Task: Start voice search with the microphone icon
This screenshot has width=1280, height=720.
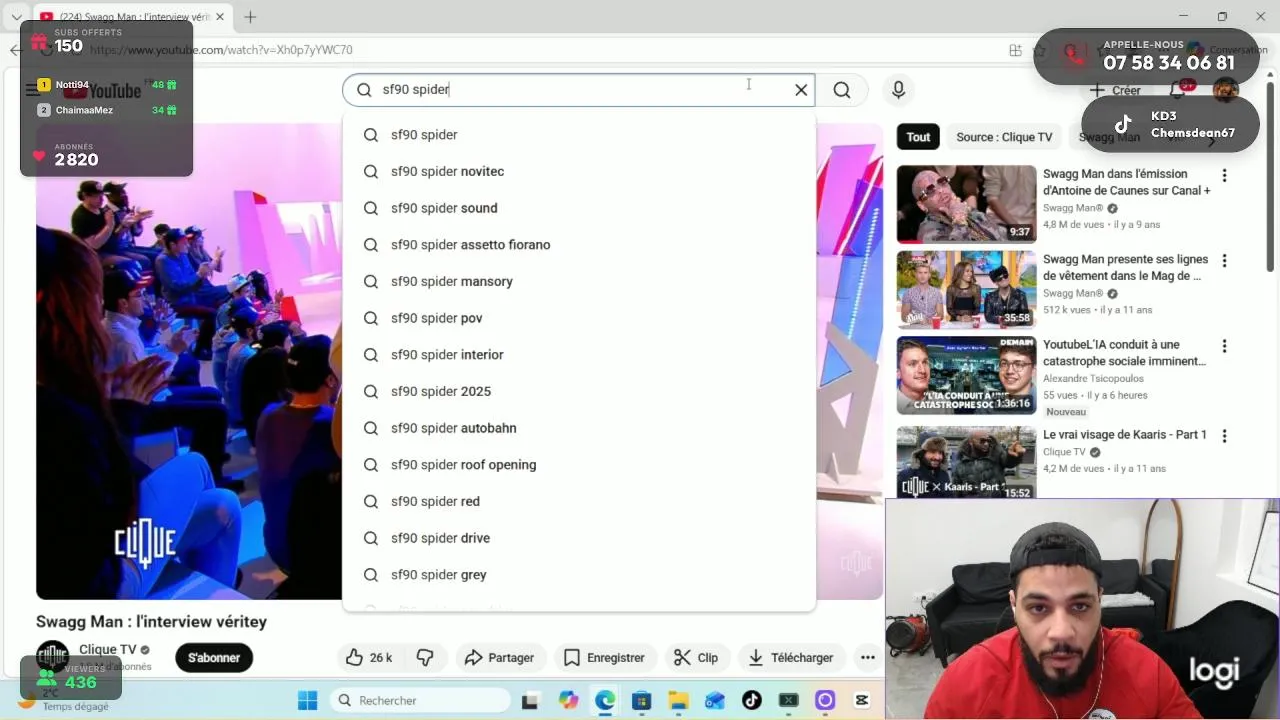Action: (x=898, y=90)
